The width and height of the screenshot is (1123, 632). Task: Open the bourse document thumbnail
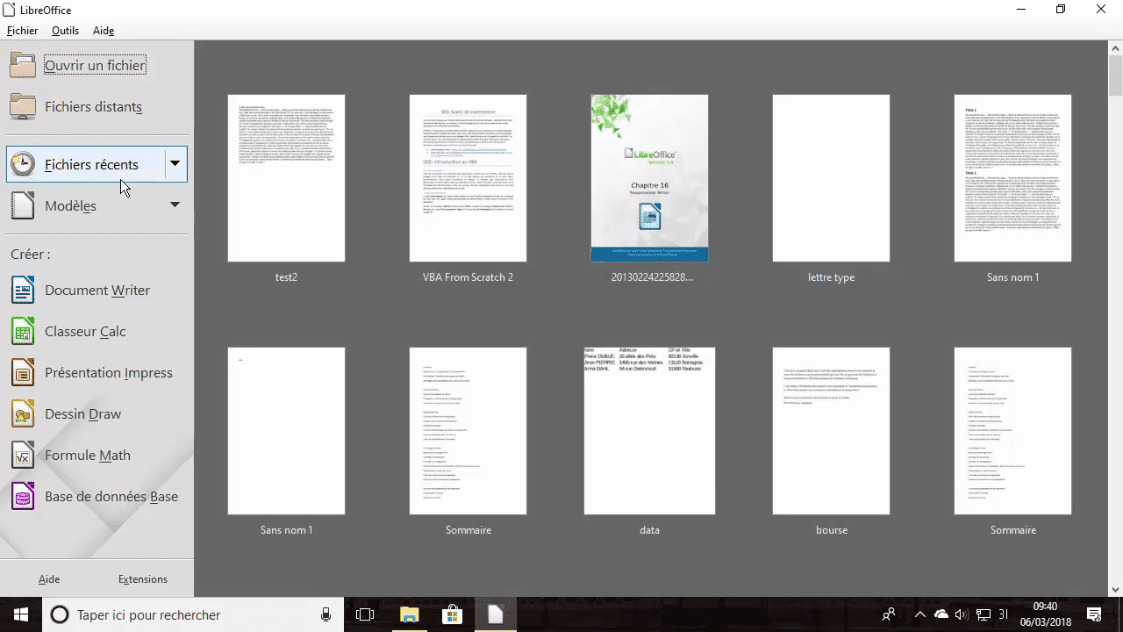(x=831, y=431)
